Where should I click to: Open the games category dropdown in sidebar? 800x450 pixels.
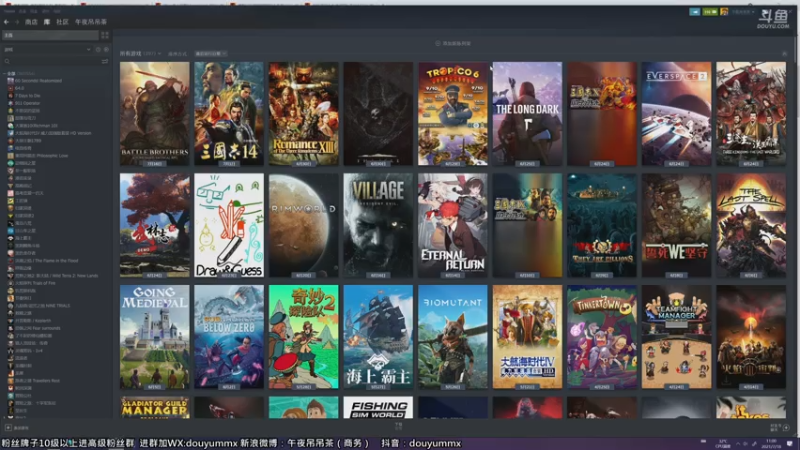[x=47, y=49]
